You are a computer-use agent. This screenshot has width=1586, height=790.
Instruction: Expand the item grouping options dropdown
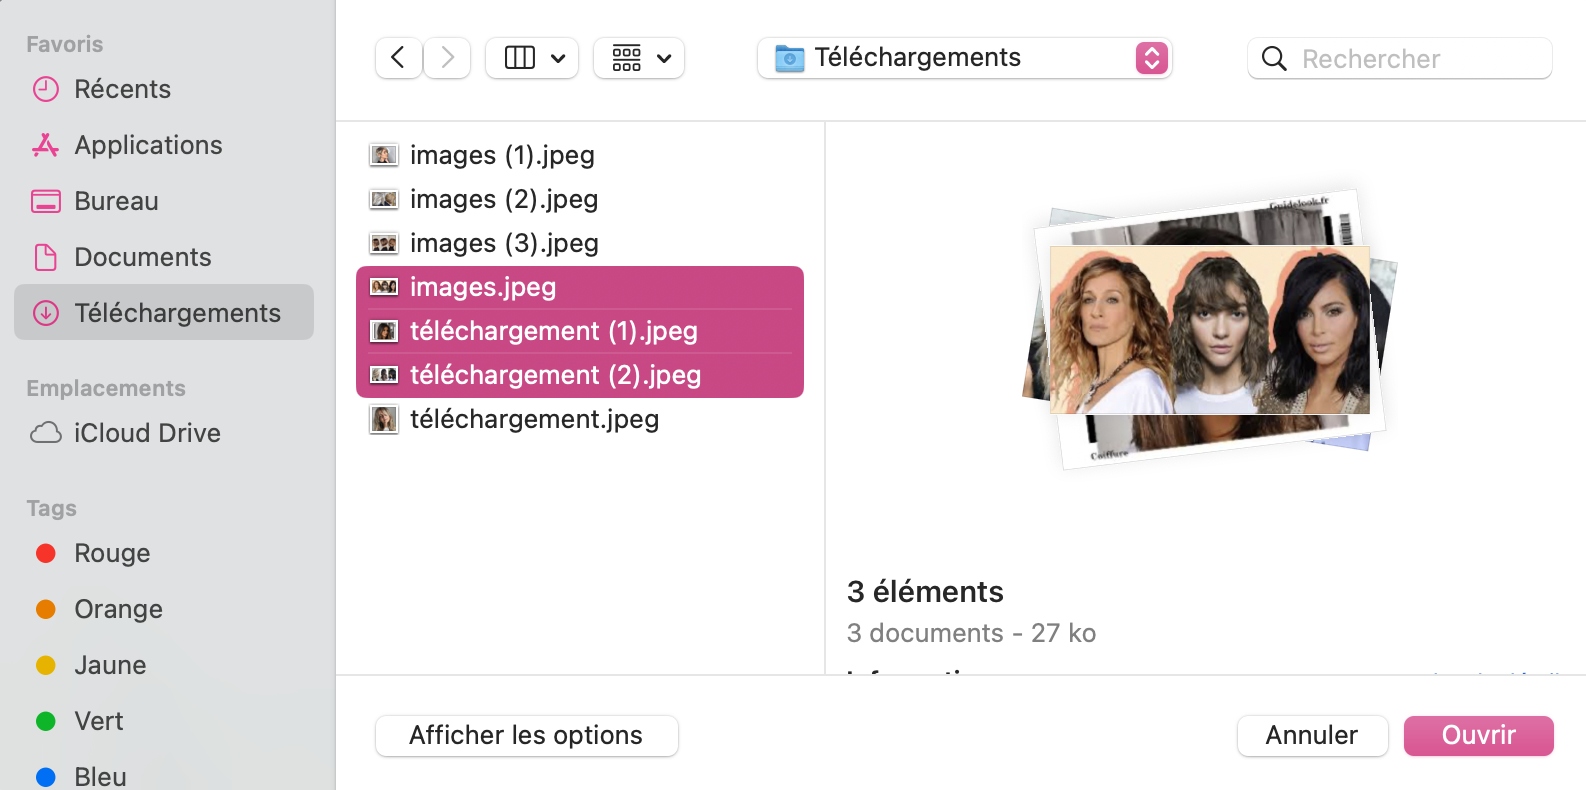(639, 58)
